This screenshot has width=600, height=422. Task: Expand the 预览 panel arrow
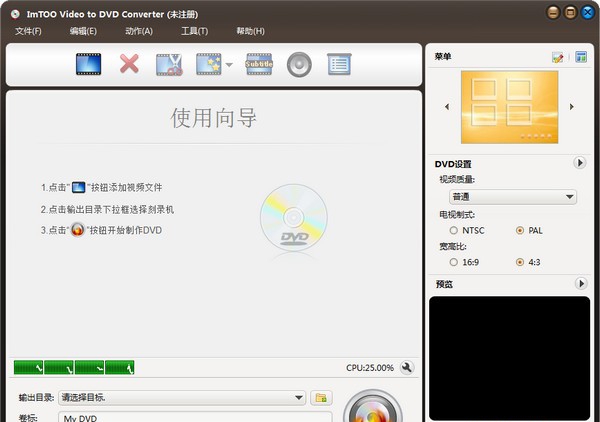tap(581, 284)
